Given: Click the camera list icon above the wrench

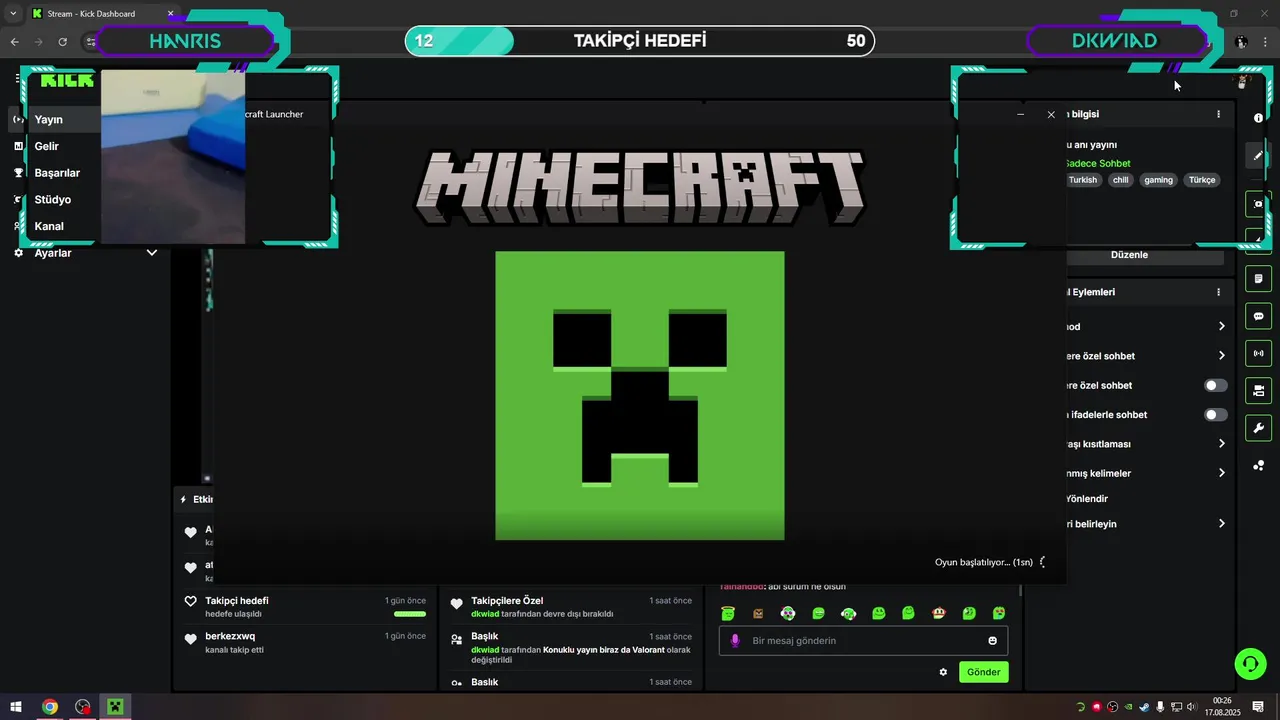Looking at the screenshot, I should click(x=1258, y=391).
